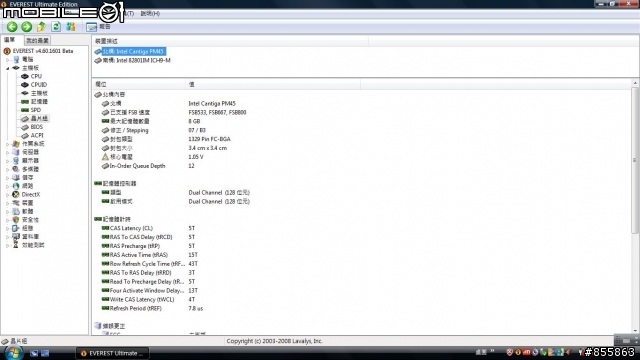Select the 南橋: Intel 82801IM ICH9-M device row
Screen dimensions: 640x360
pos(133,60)
